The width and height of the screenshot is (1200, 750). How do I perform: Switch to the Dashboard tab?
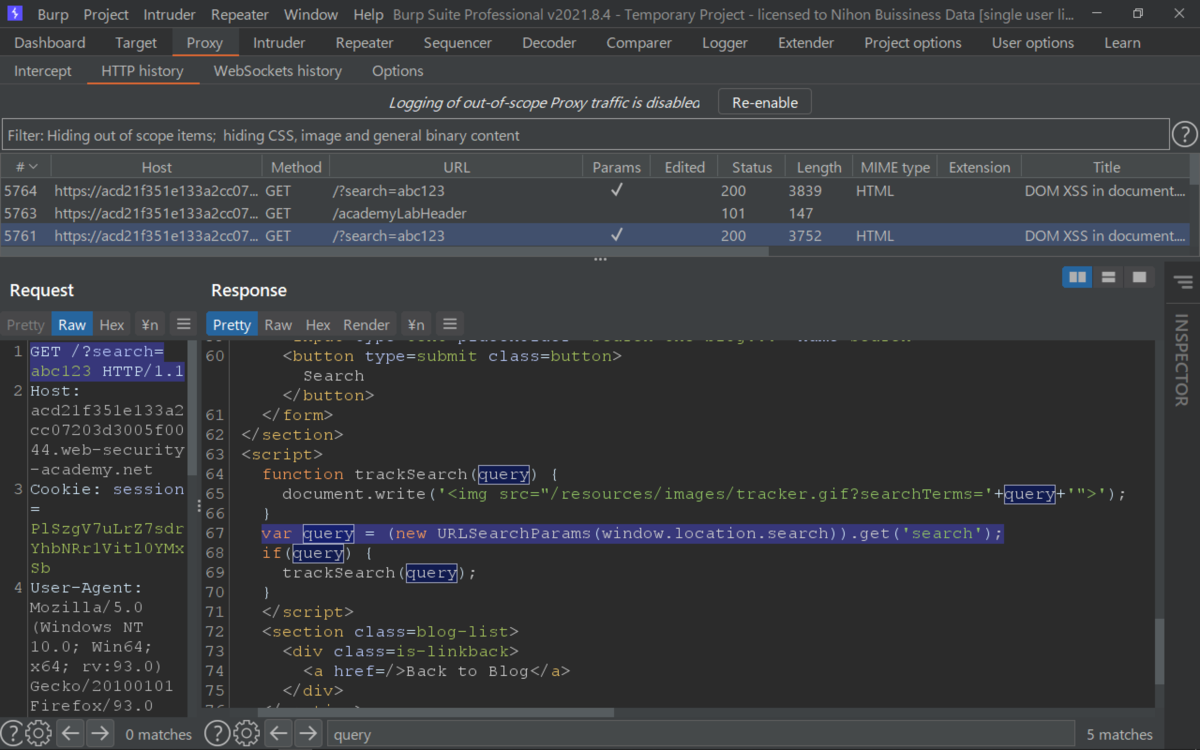50,43
